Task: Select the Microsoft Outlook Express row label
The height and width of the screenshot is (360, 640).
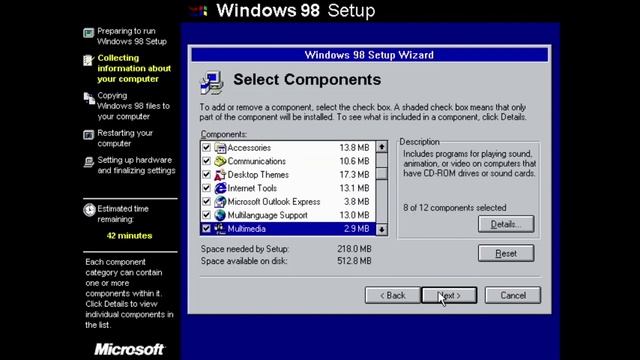Action: coord(273,202)
